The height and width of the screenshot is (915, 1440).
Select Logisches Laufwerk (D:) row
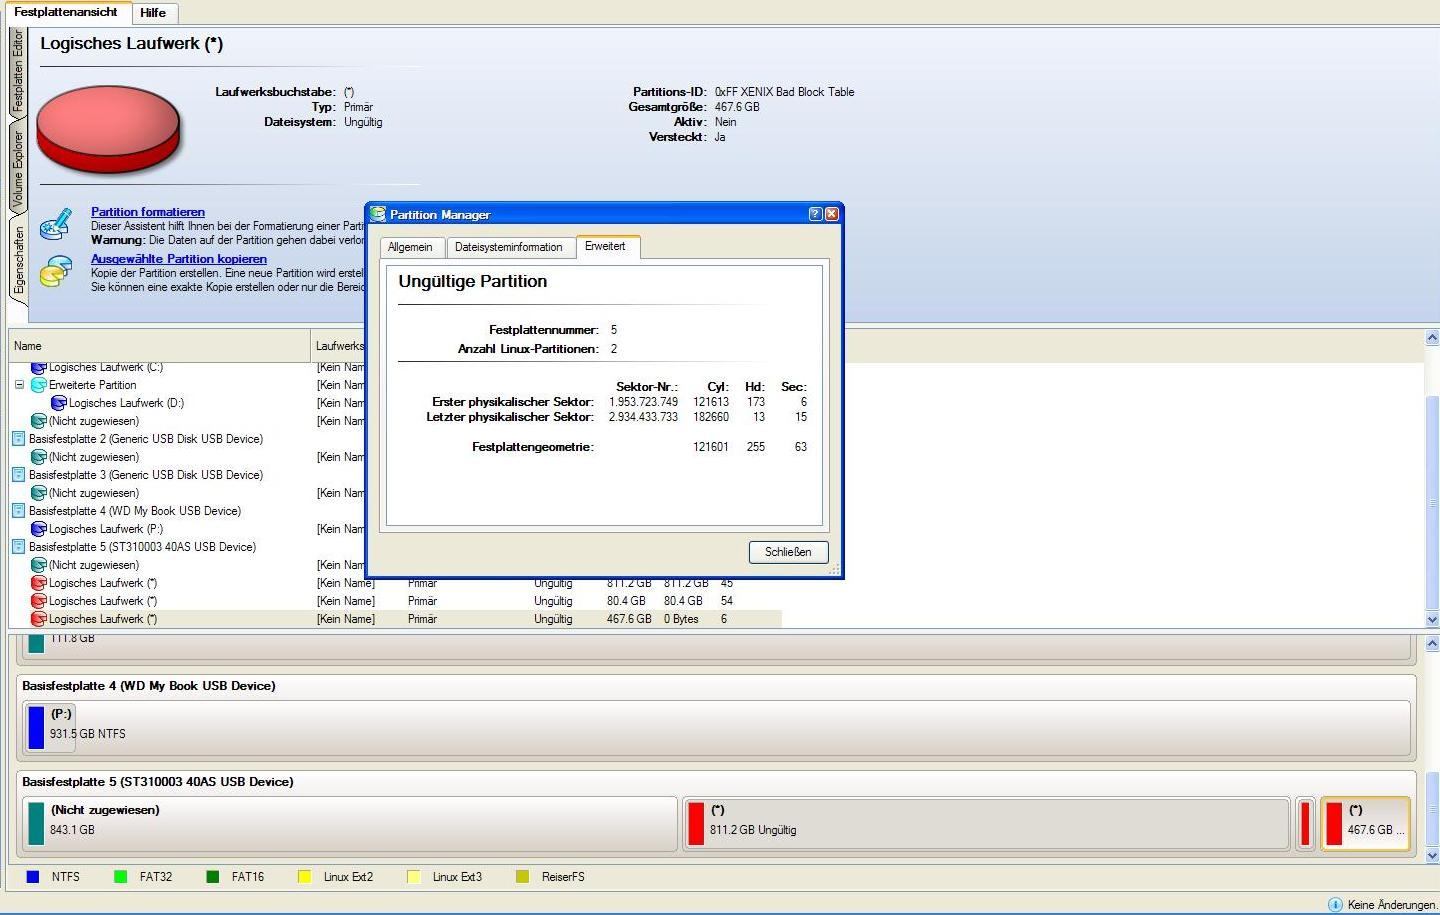126,403
